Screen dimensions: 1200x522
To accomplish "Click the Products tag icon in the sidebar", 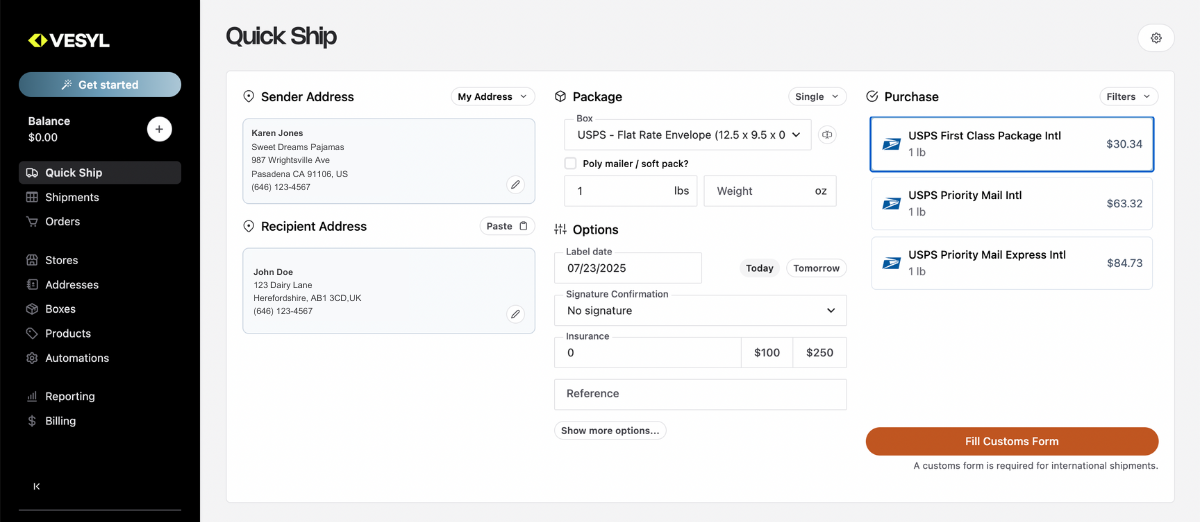I will coord(32,333).
